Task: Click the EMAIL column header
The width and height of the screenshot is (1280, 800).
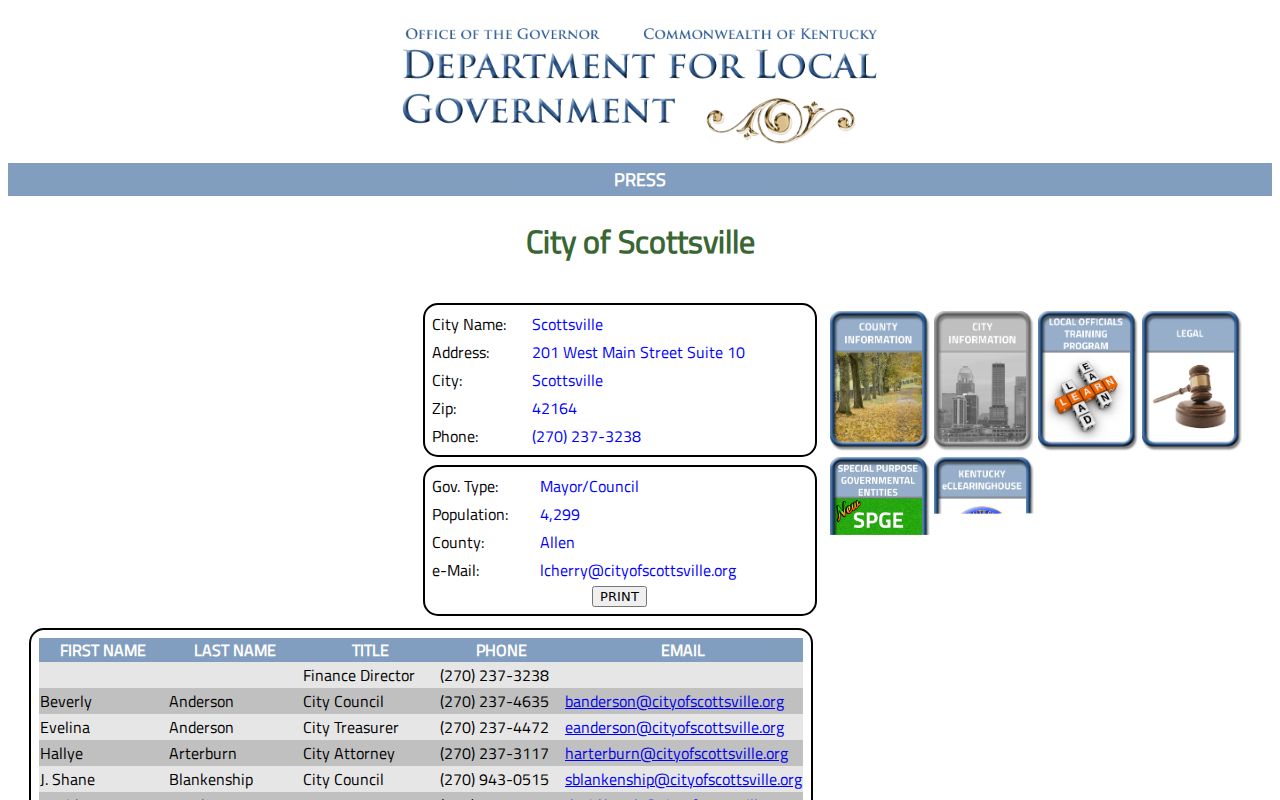Action: (x=683, y=651)
